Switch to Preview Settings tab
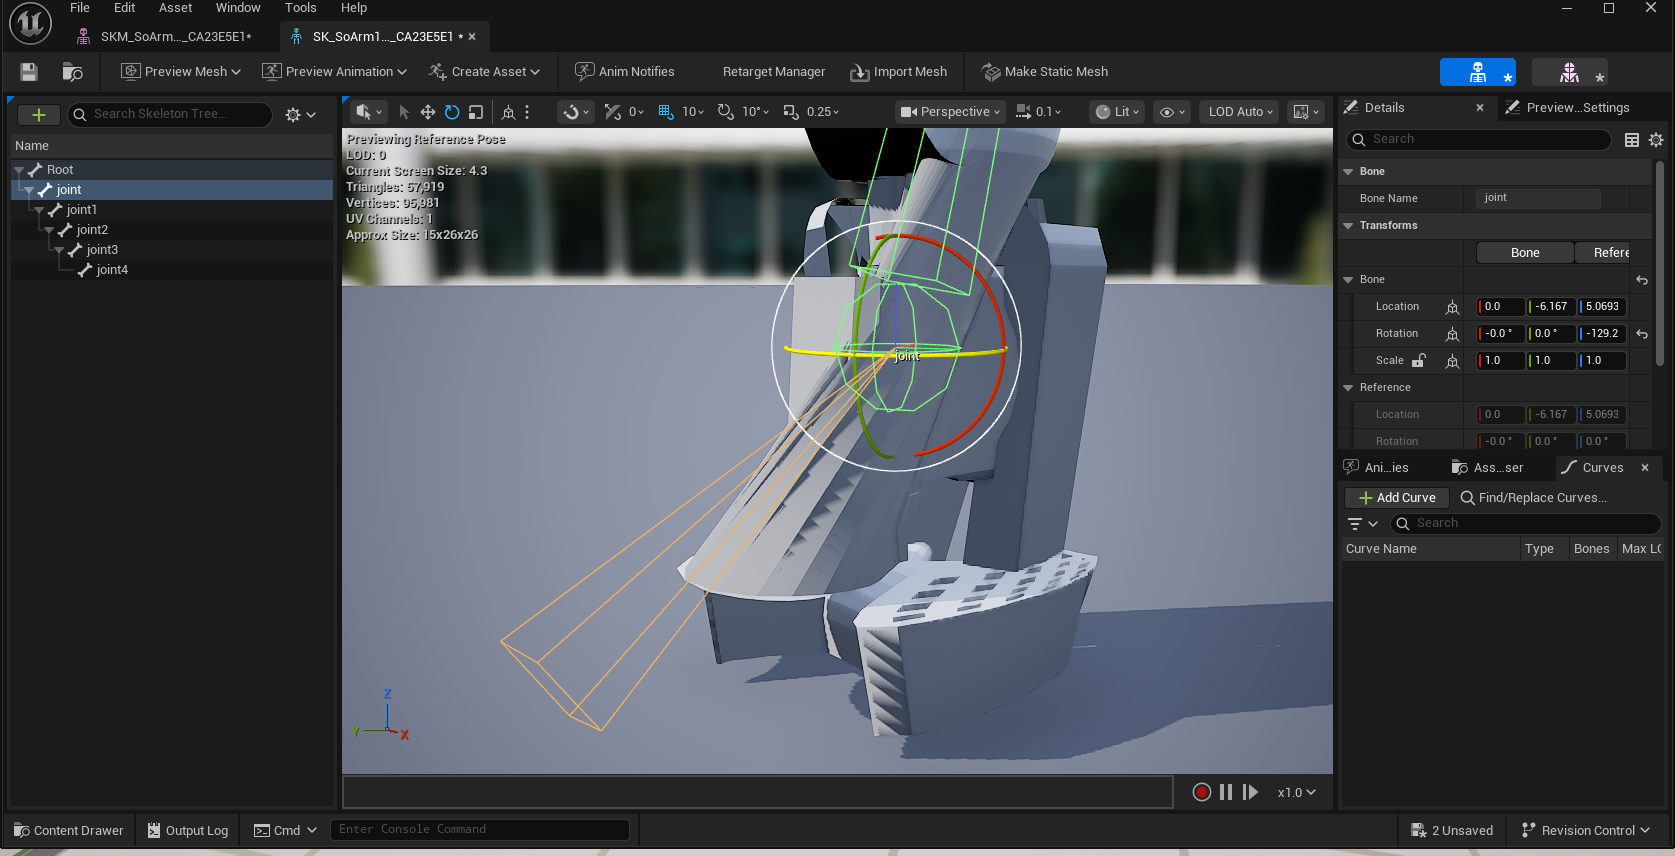This screenshot has height=856, width=1675. tap(1577, 108)
